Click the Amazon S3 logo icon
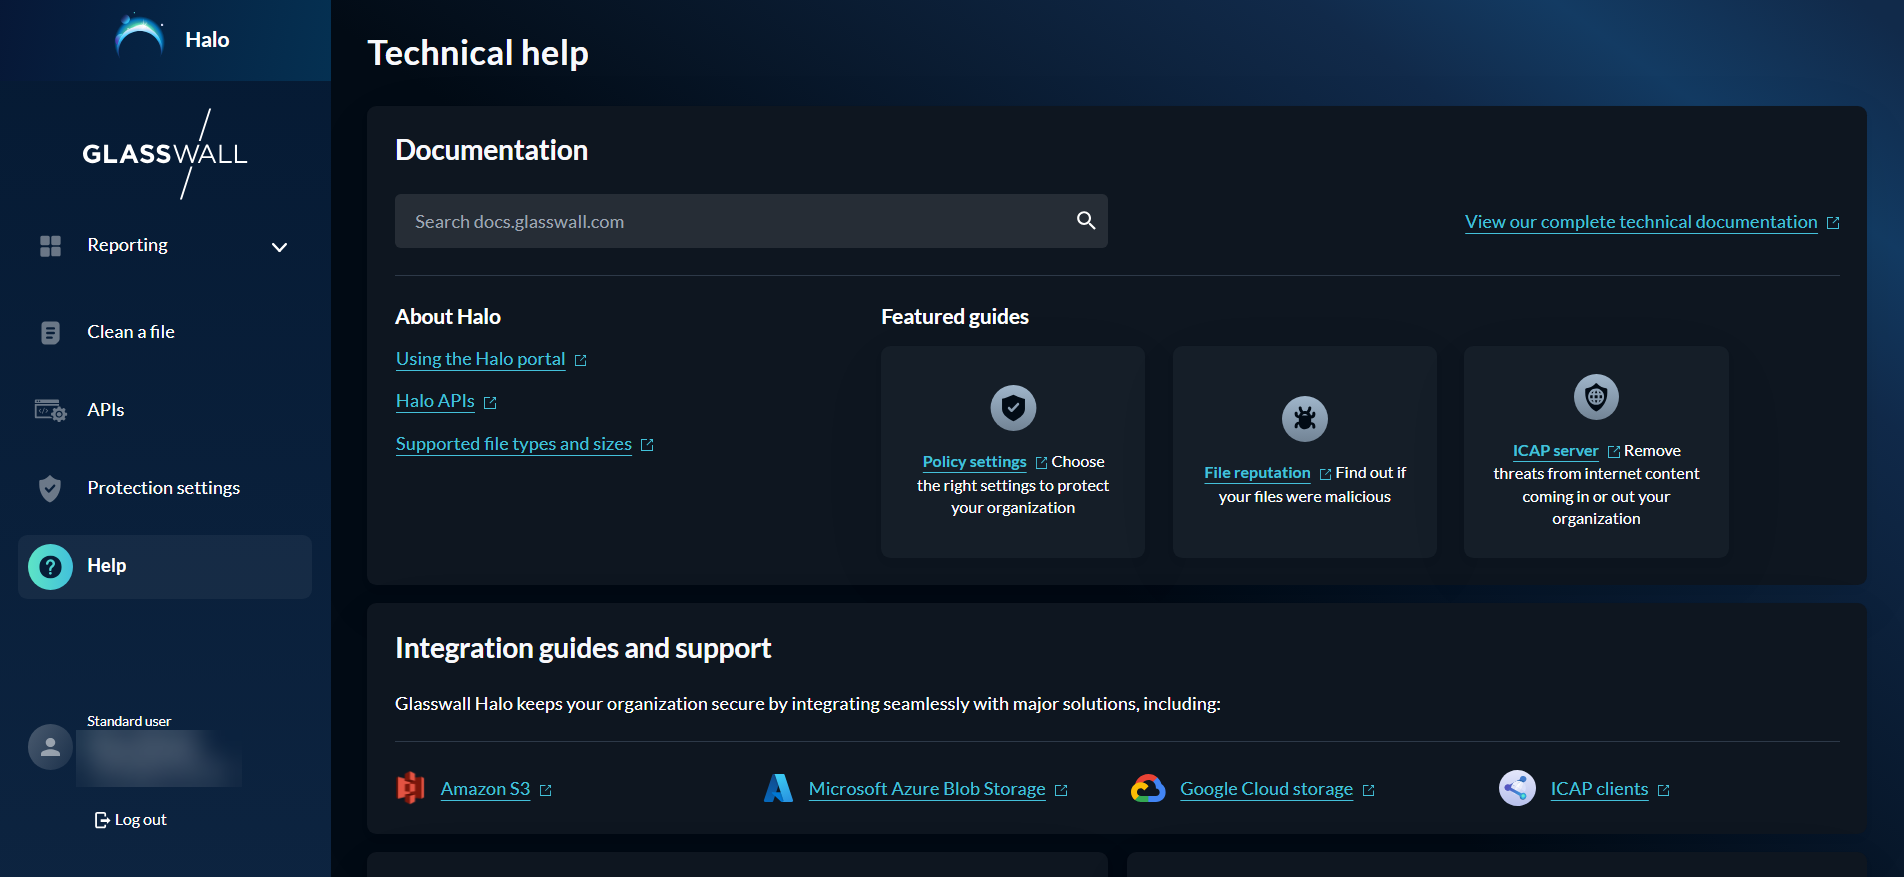 coord(411,788)
